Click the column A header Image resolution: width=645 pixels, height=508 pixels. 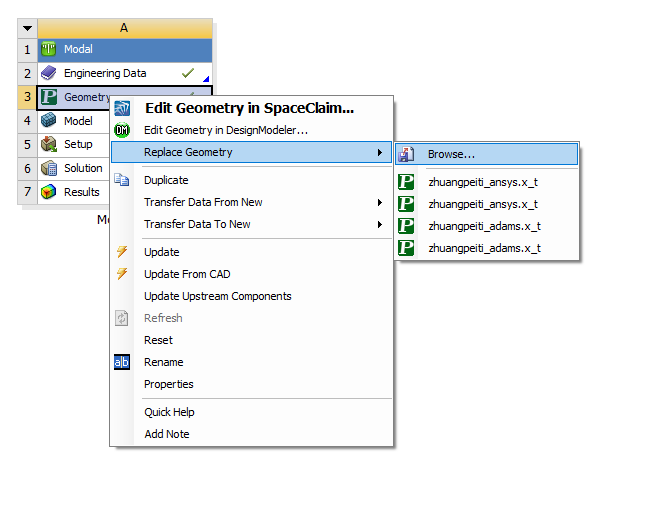point(125,28)
